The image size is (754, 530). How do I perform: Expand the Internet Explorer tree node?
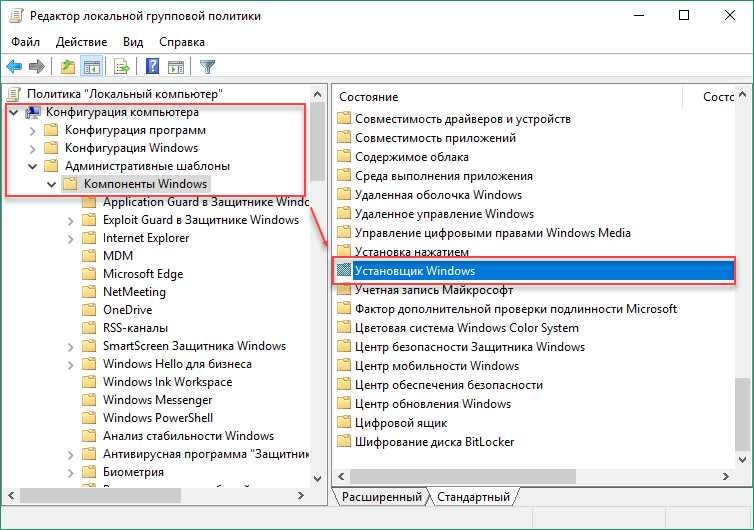[x=71, y=239]
